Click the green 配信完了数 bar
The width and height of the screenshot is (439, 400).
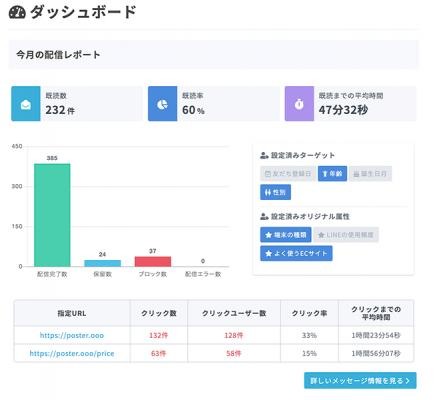[x=52, y=215]
